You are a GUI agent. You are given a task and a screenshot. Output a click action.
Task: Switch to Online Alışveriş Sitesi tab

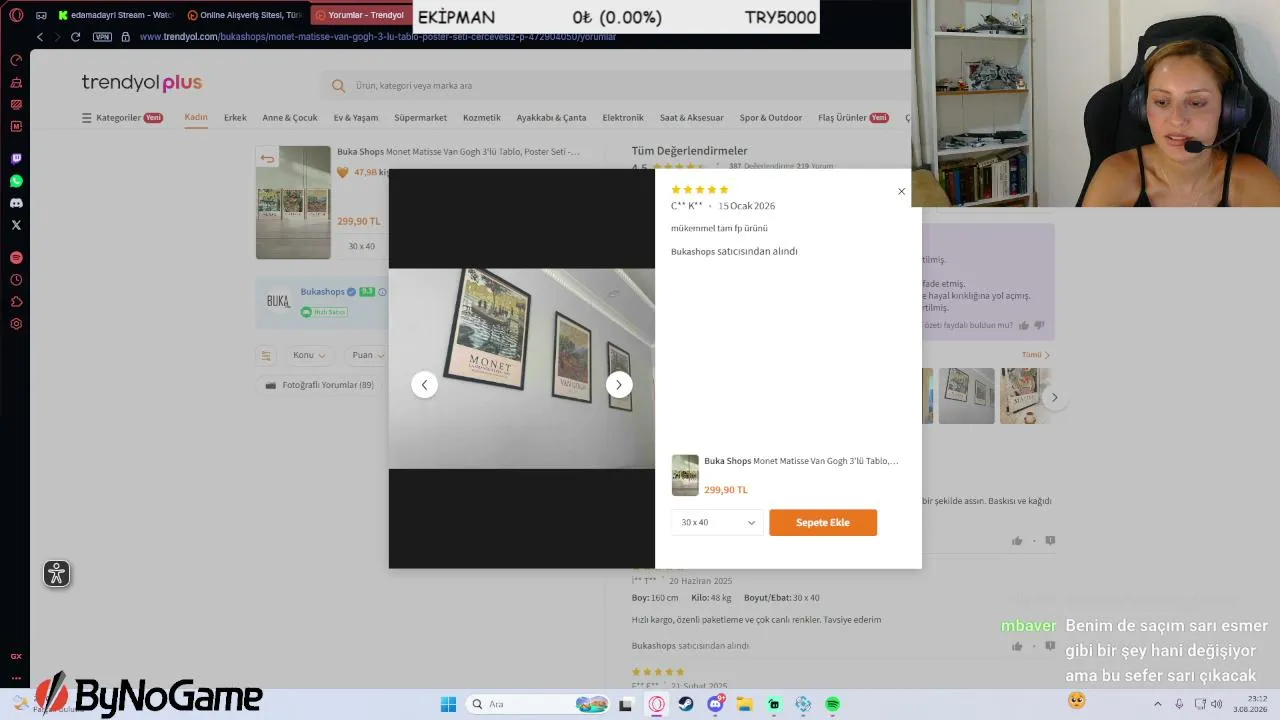[x=245, y=15]
